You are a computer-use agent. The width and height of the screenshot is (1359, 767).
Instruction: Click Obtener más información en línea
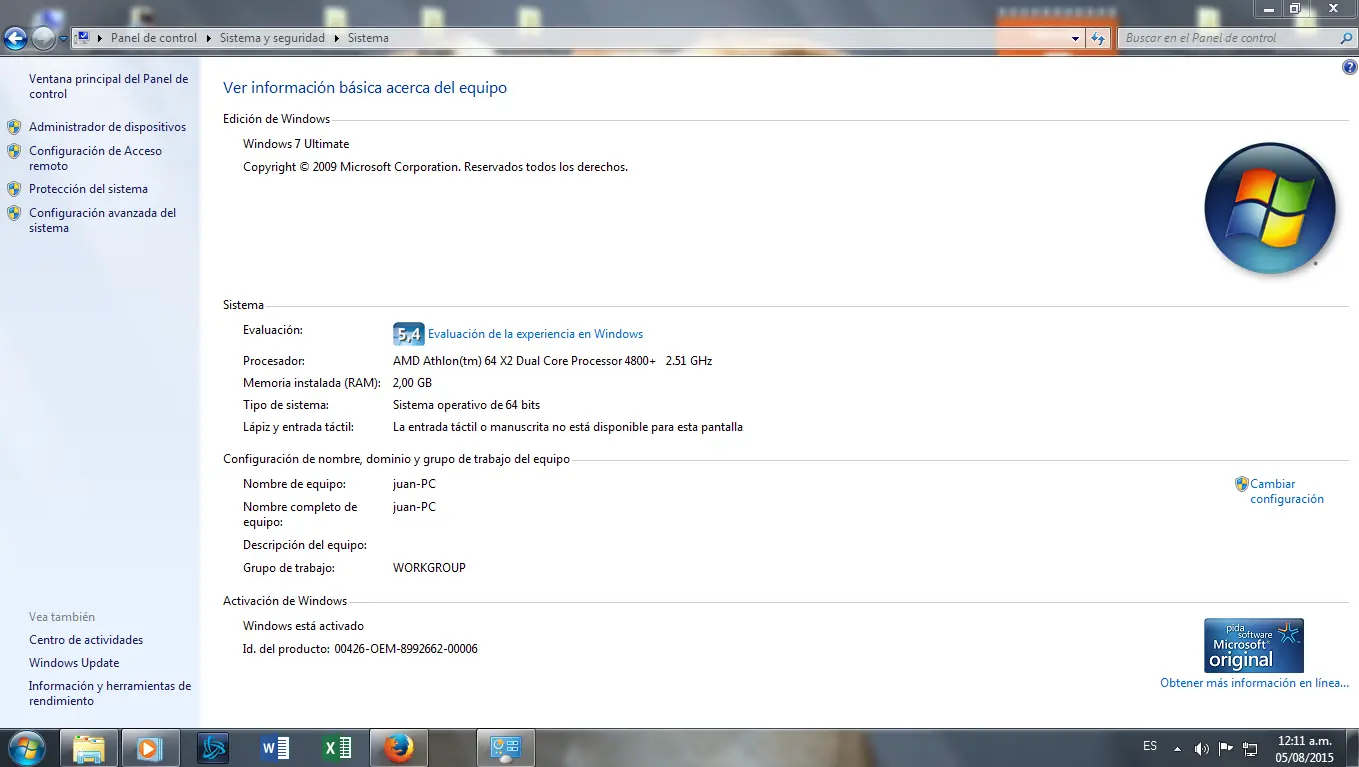[x=1254, y=683]
